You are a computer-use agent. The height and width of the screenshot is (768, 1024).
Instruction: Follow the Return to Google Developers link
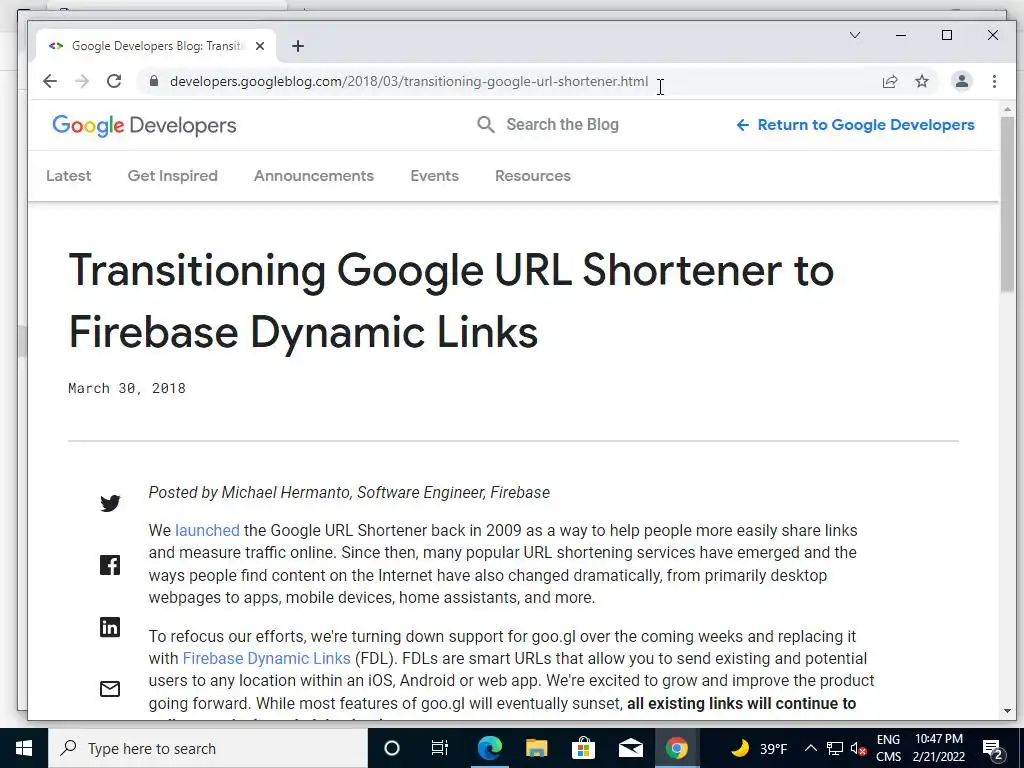(x=856, y=125)
